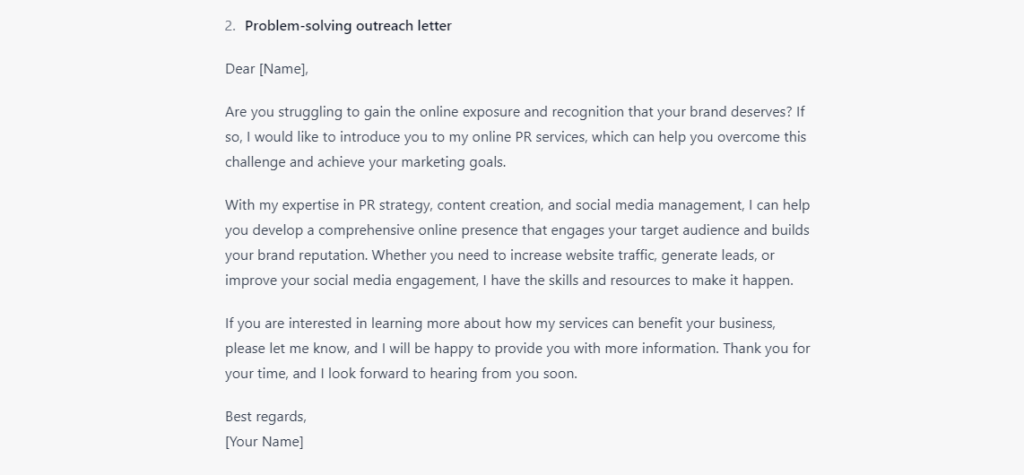Click the words 'Thank you for' in the last paragraph
Image resolution: width=1024 pixels, height=475 pixels.
(767, 348)
